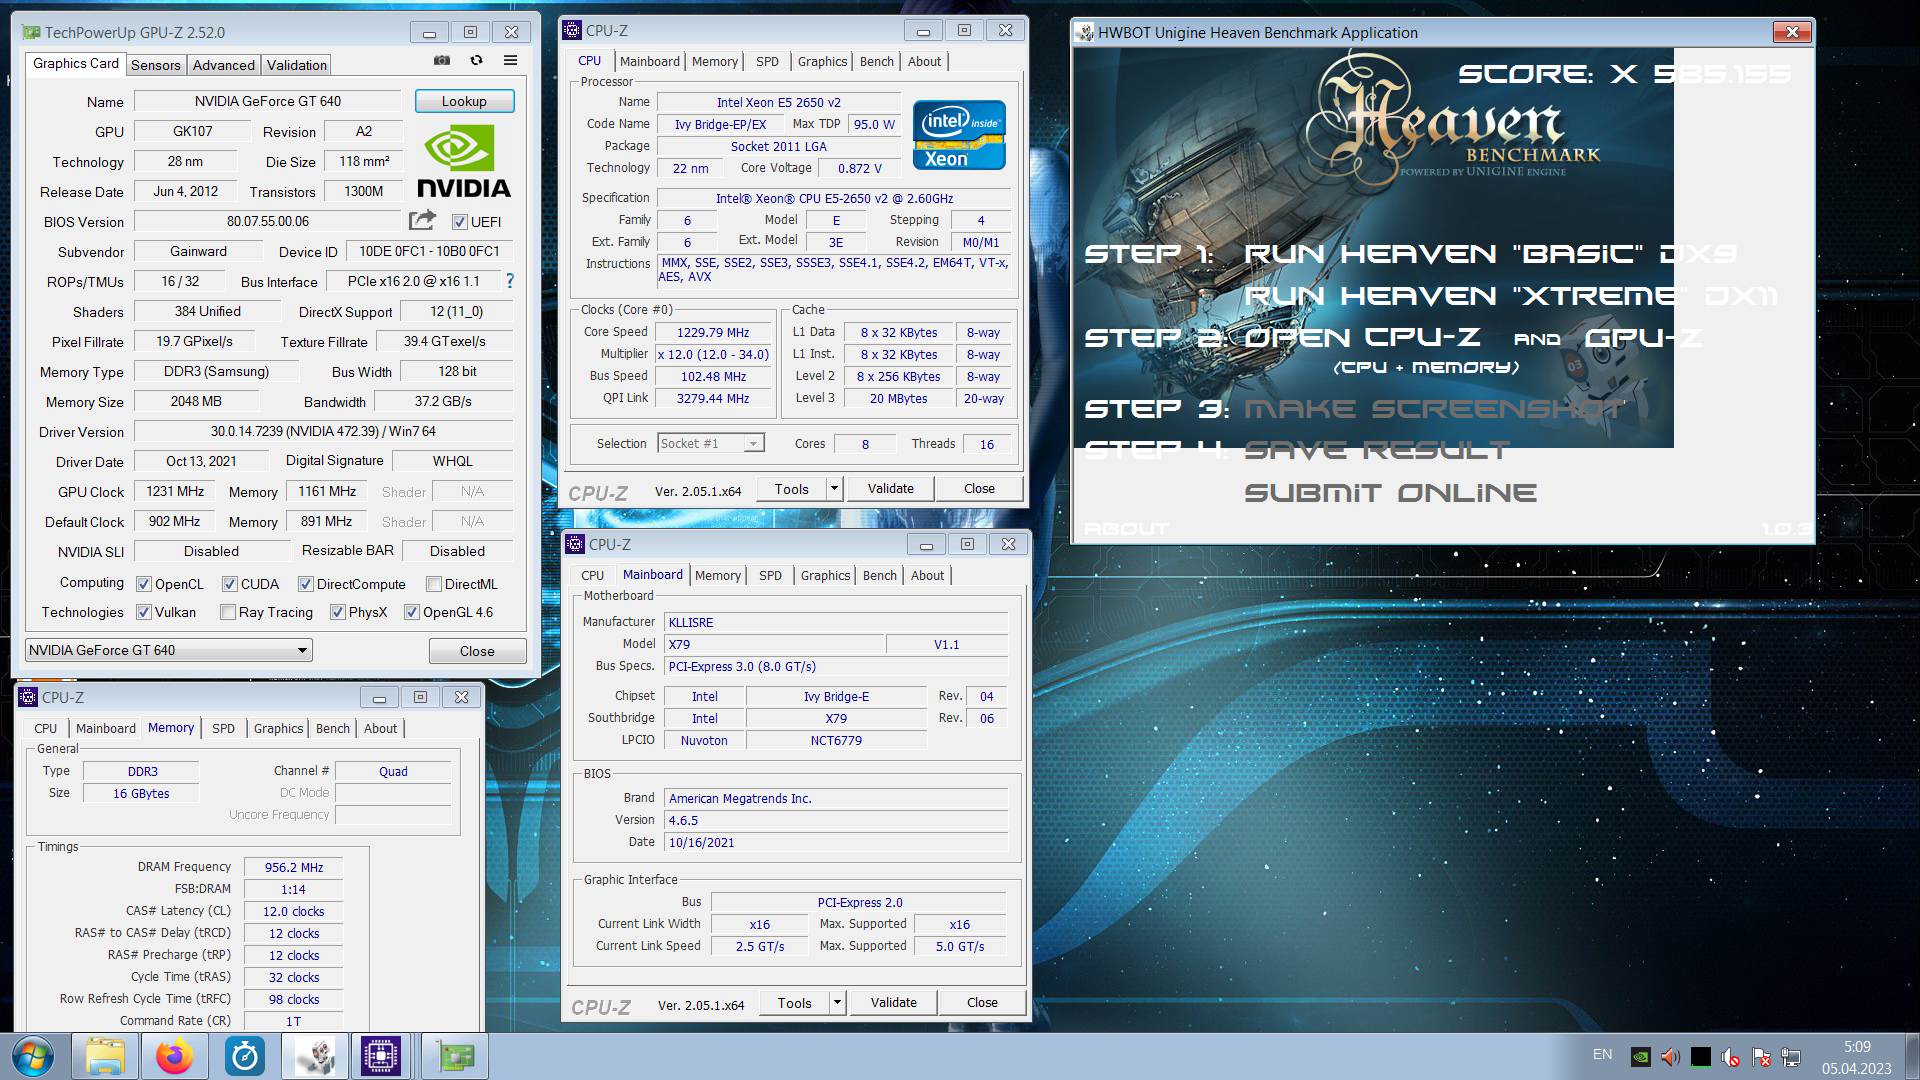The image size is (1920, 1080).
Task: Switch to the Sensors tab in GPU-Z
Action: [x=156, y=65]
